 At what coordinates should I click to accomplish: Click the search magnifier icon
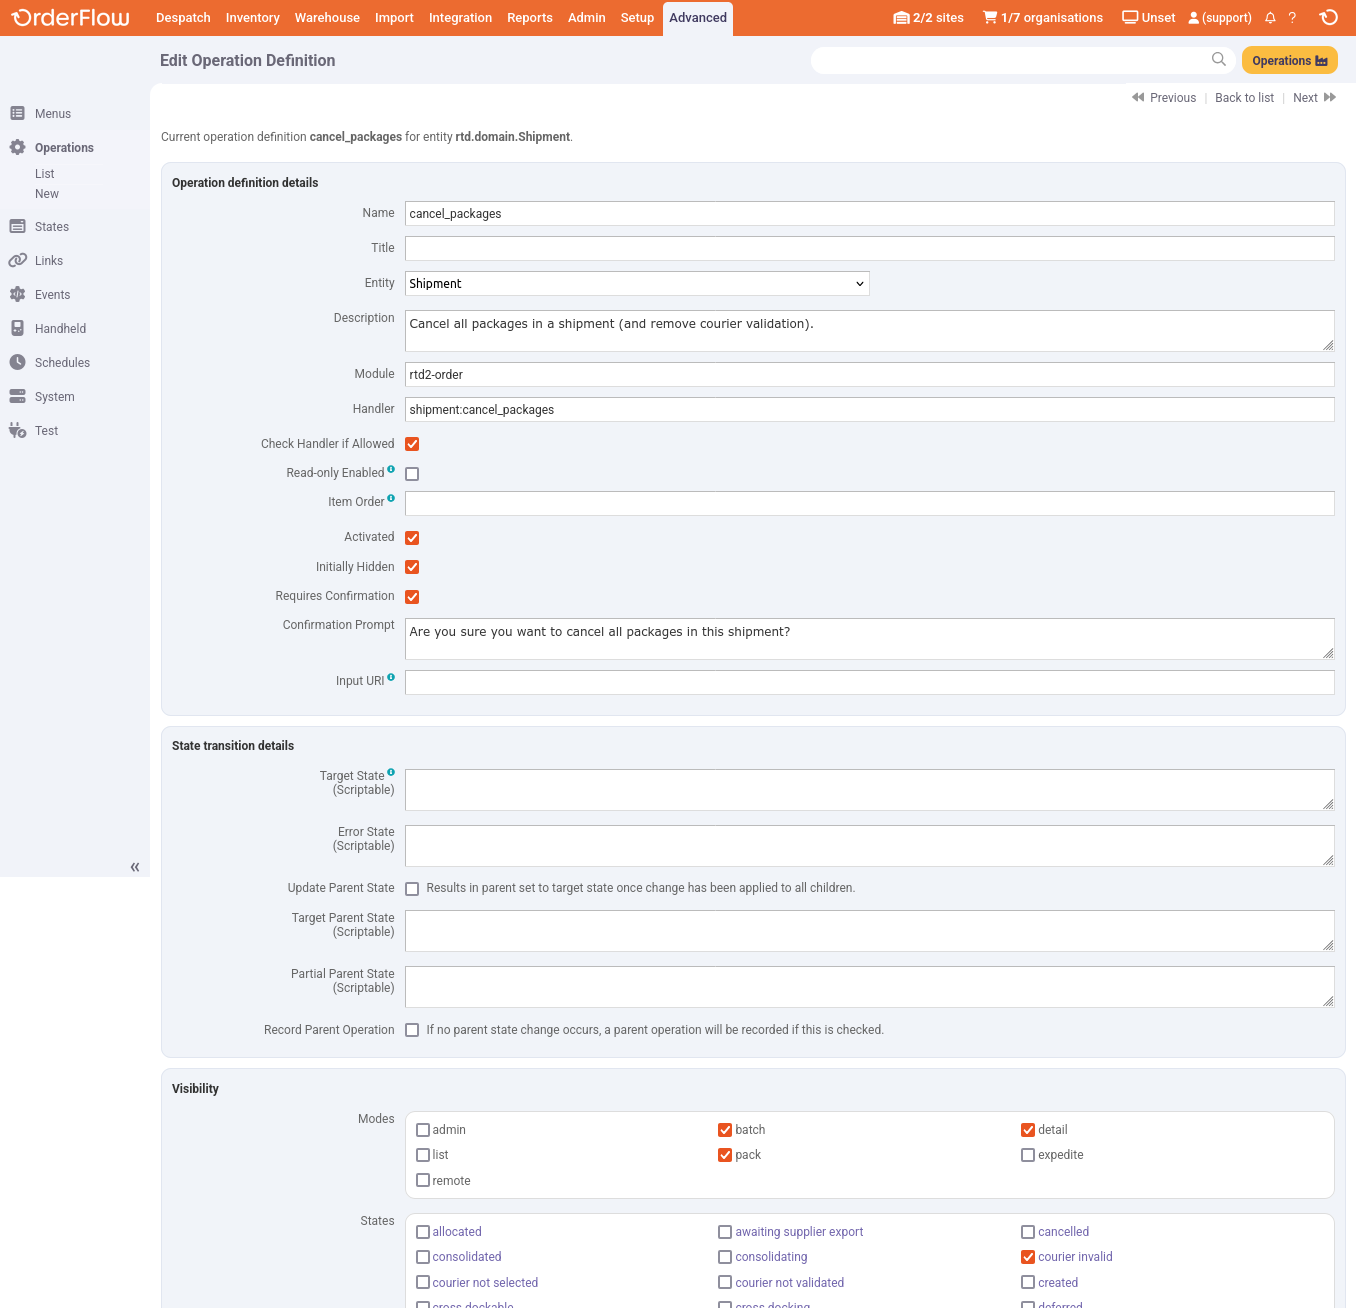[1218, 60]
